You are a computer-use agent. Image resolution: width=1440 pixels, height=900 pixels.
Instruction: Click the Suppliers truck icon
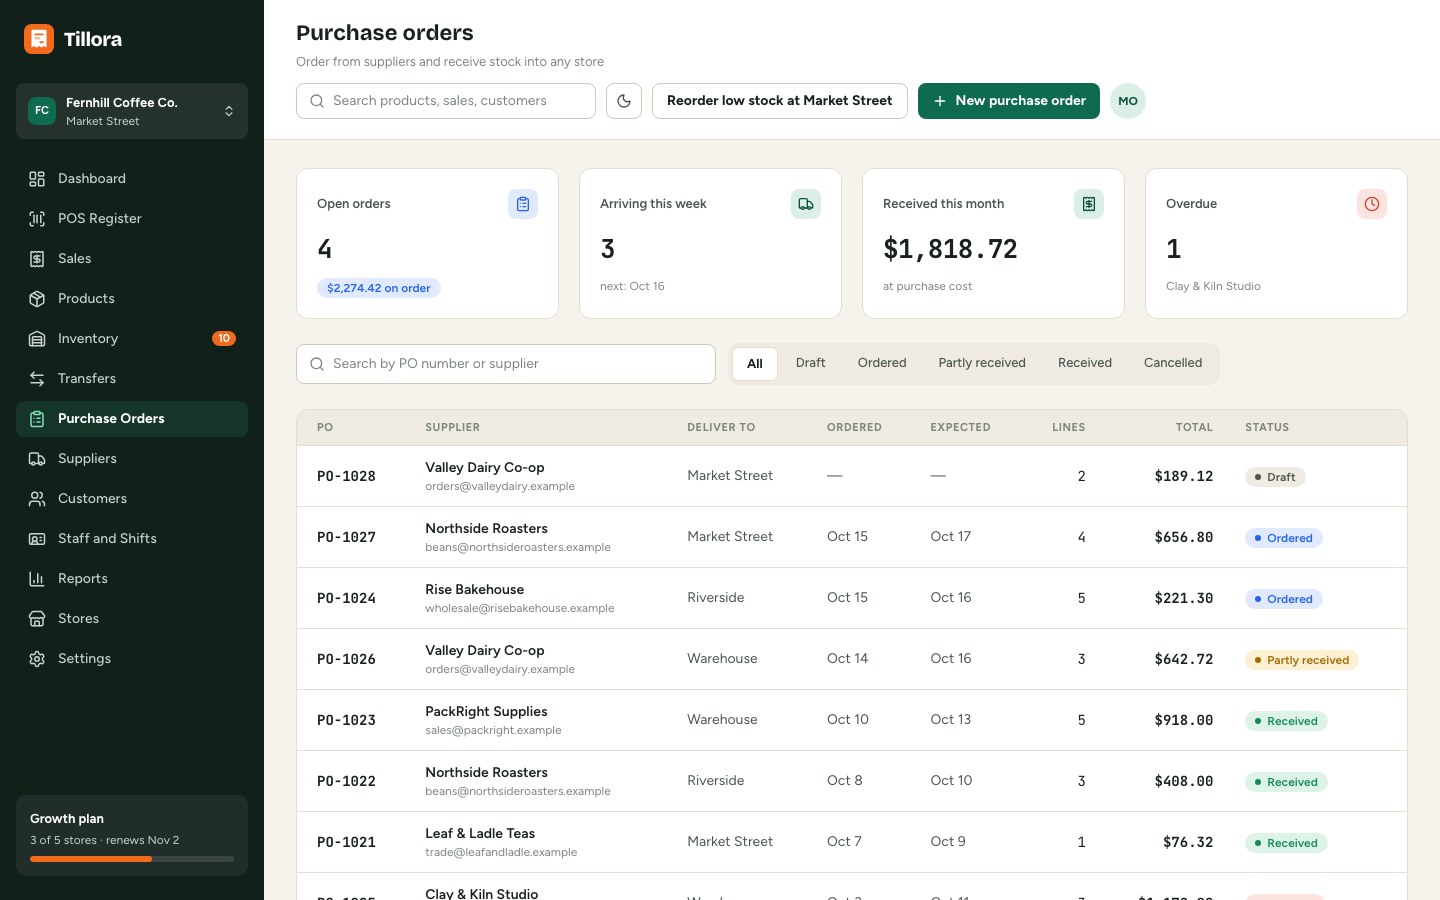click(37, 459)
